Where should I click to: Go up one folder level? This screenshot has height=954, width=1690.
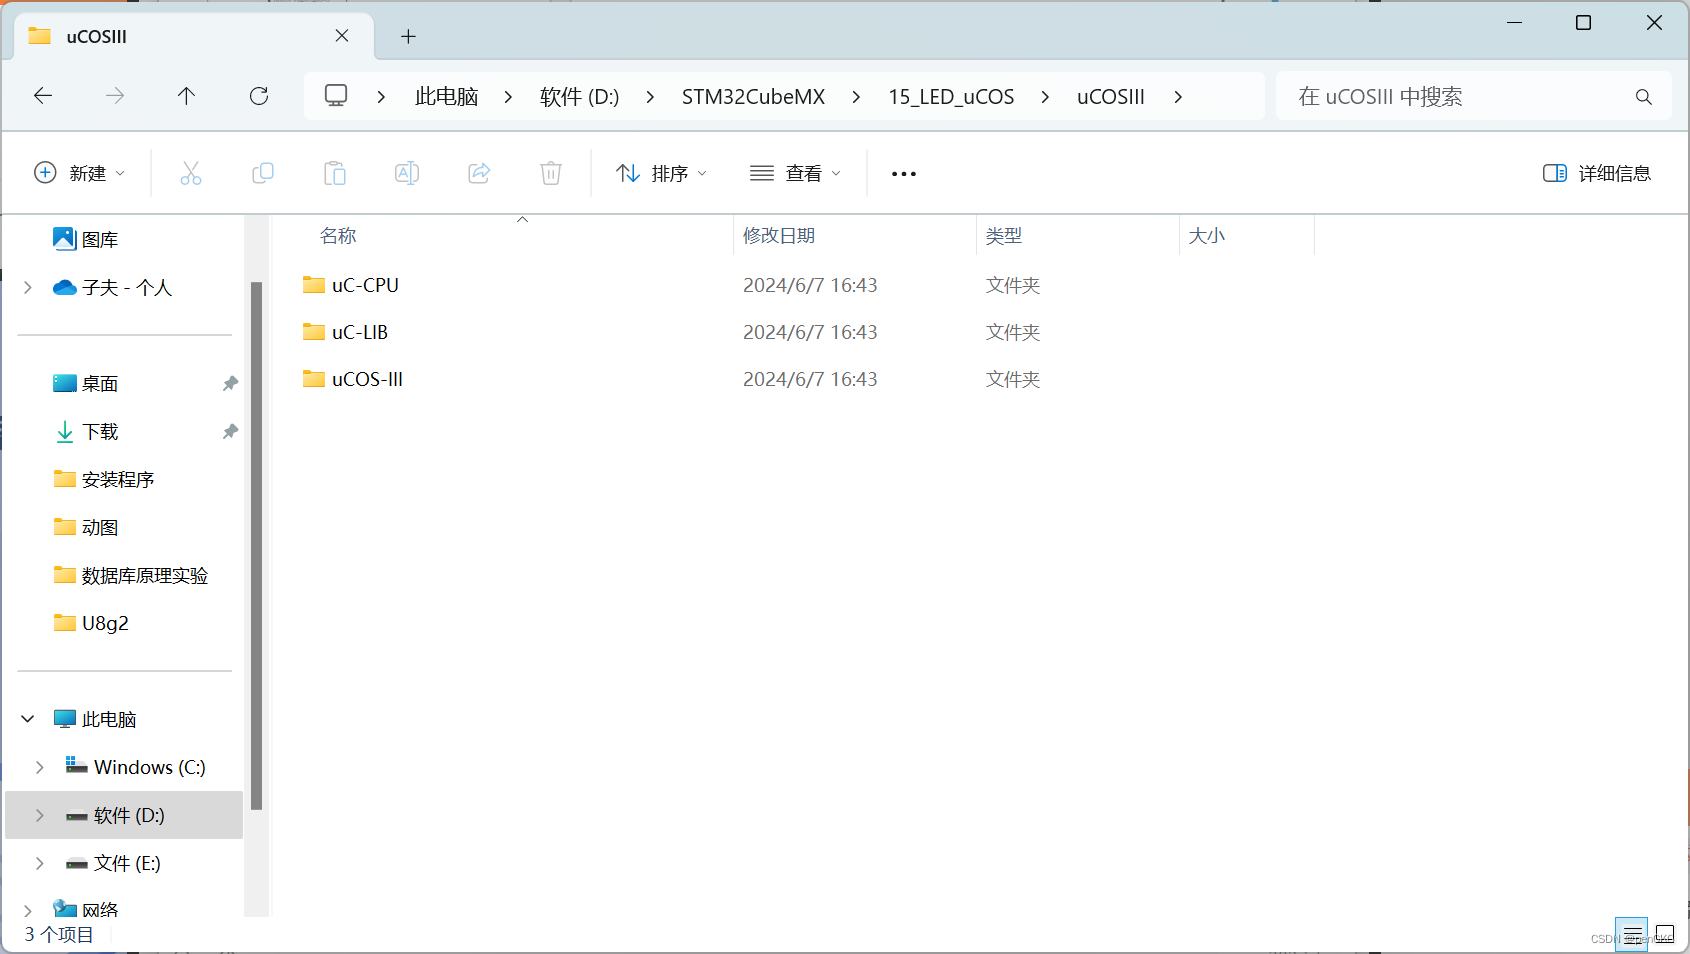186,96
